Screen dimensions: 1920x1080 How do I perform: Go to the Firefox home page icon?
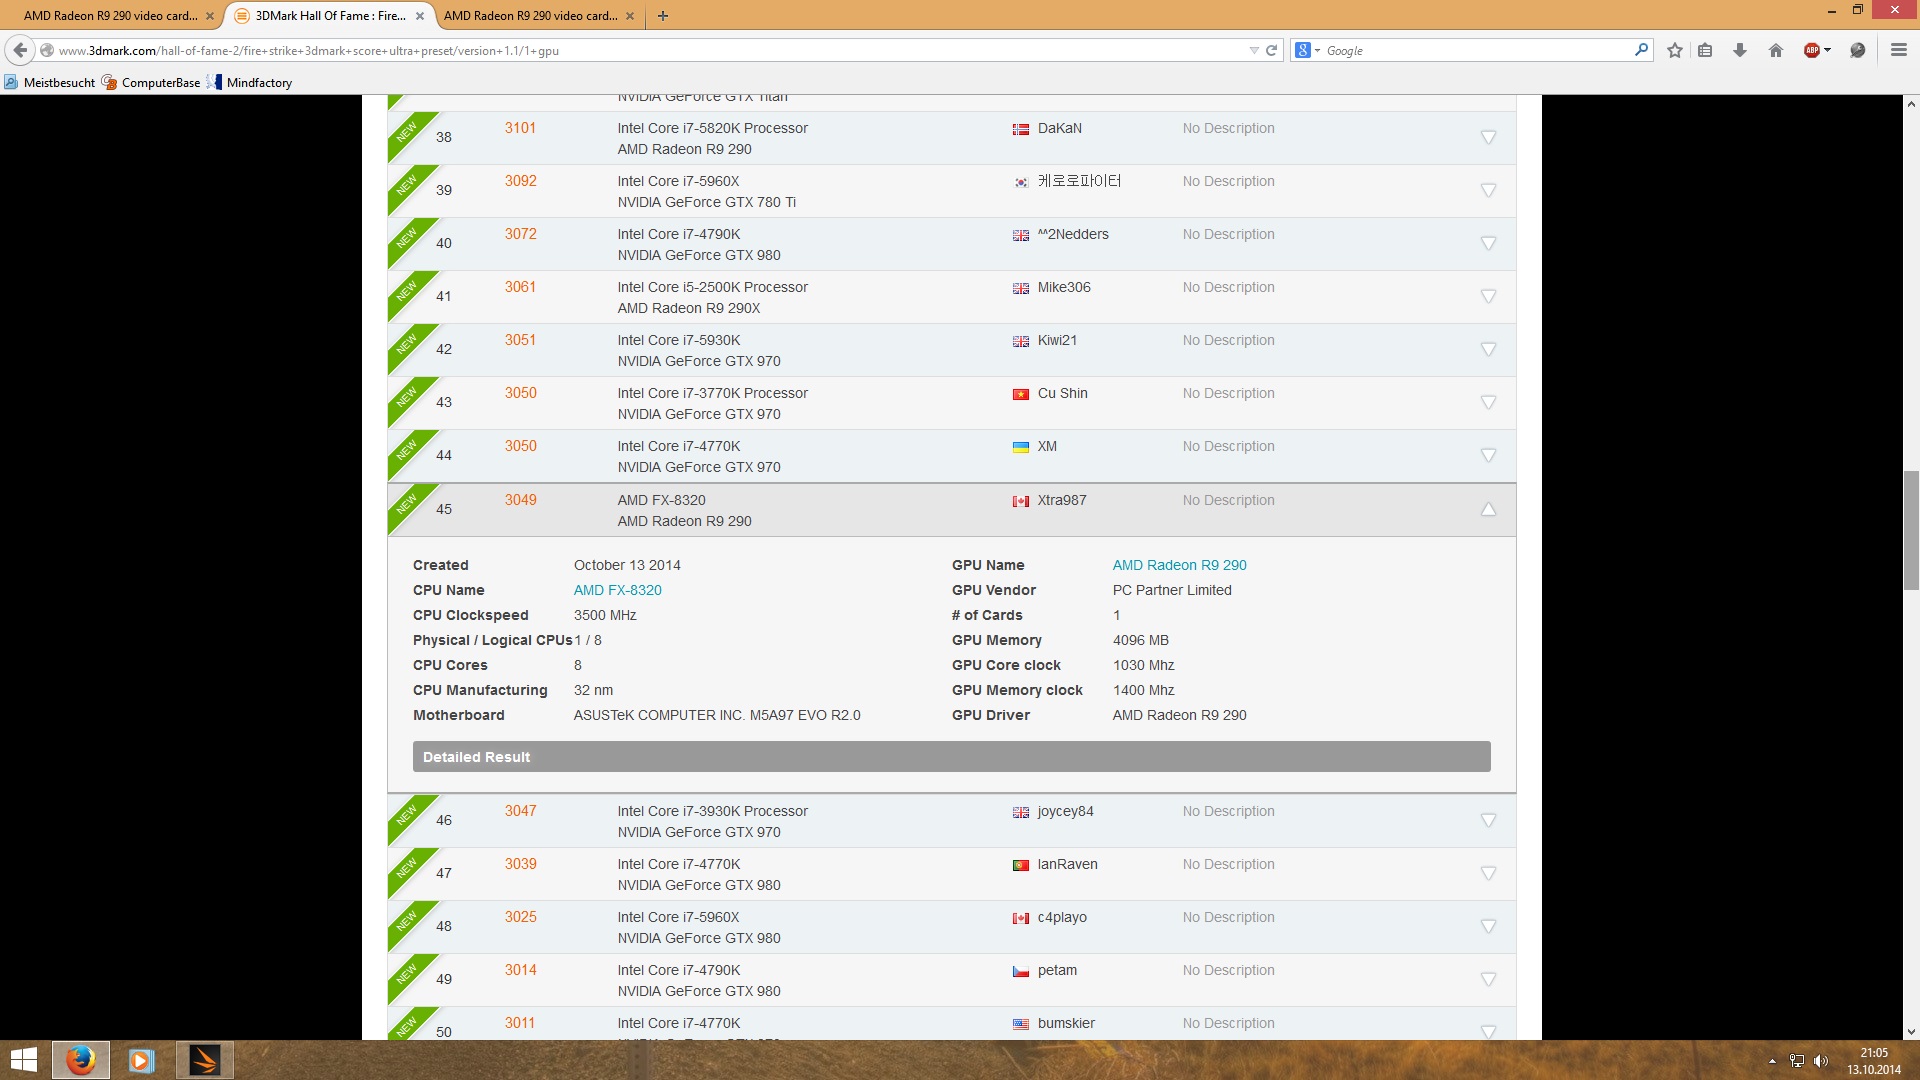[x=1776, y=50]
